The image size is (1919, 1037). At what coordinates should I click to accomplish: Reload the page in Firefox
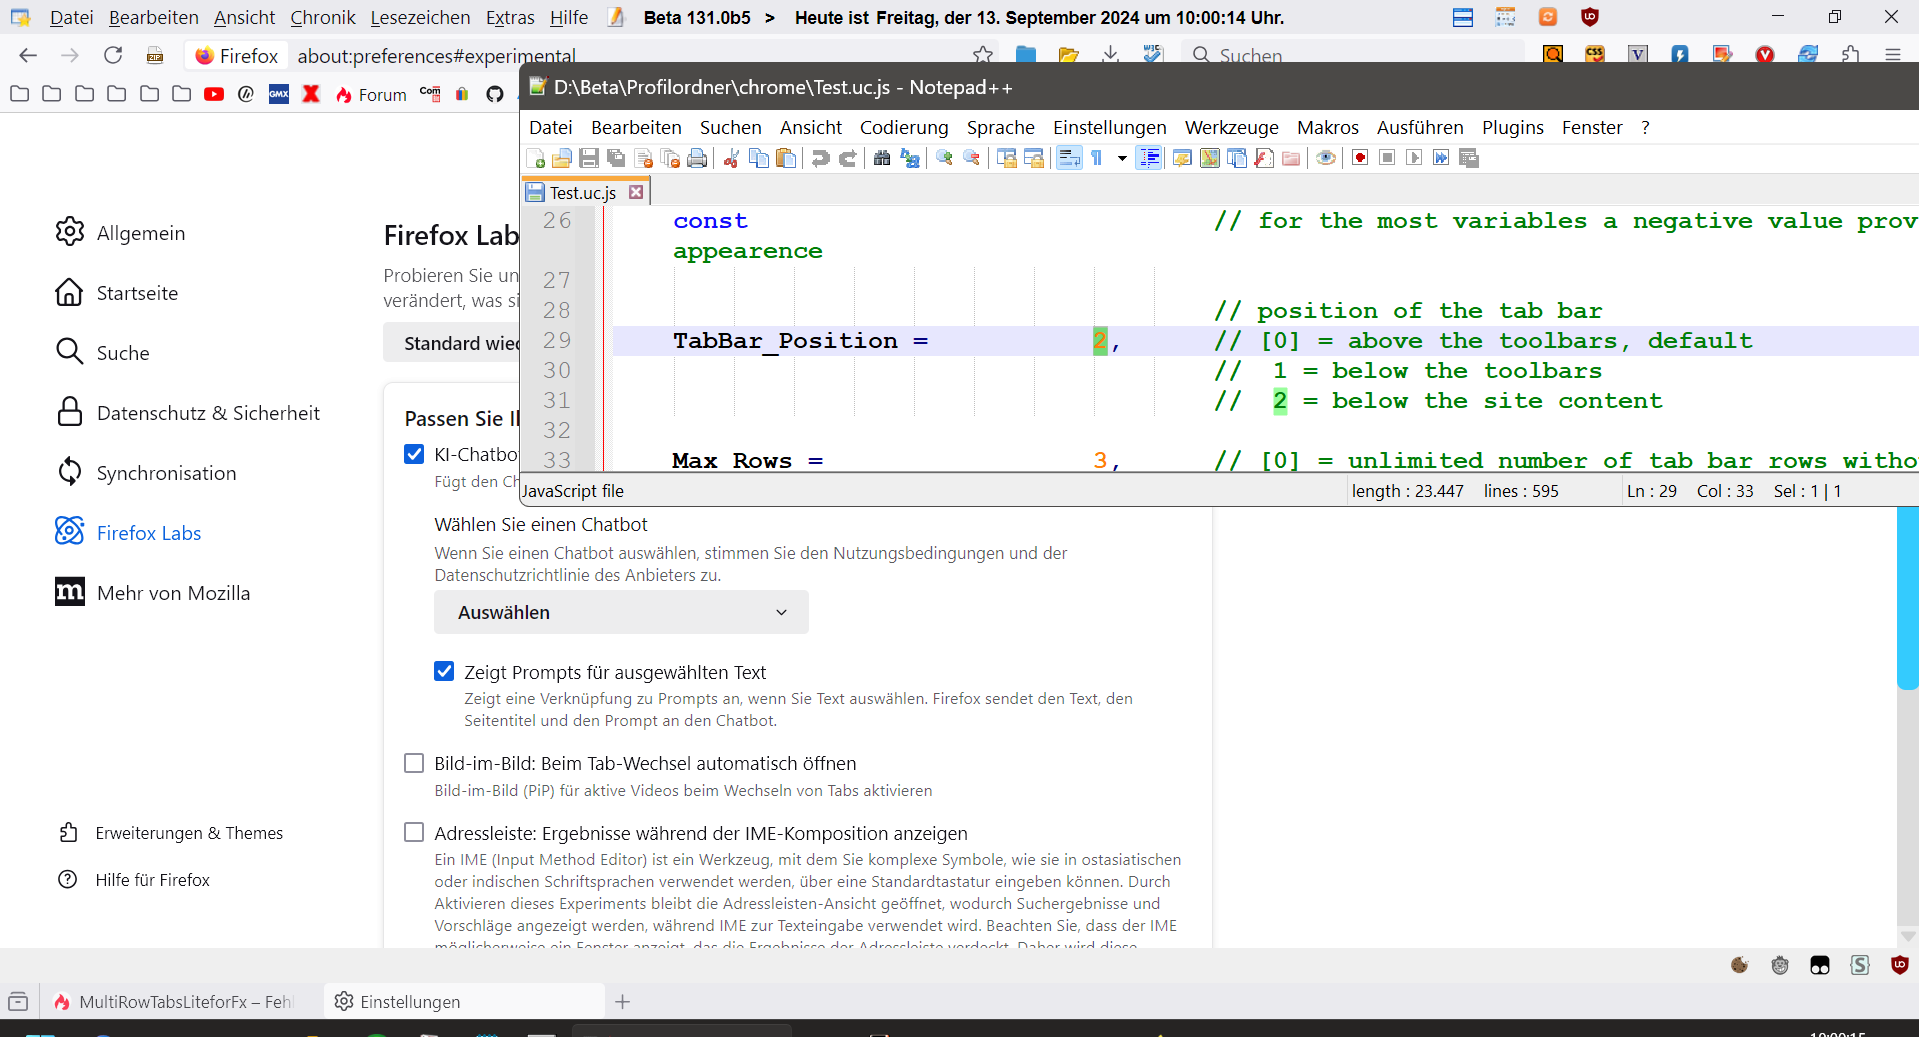coord(113,56)
